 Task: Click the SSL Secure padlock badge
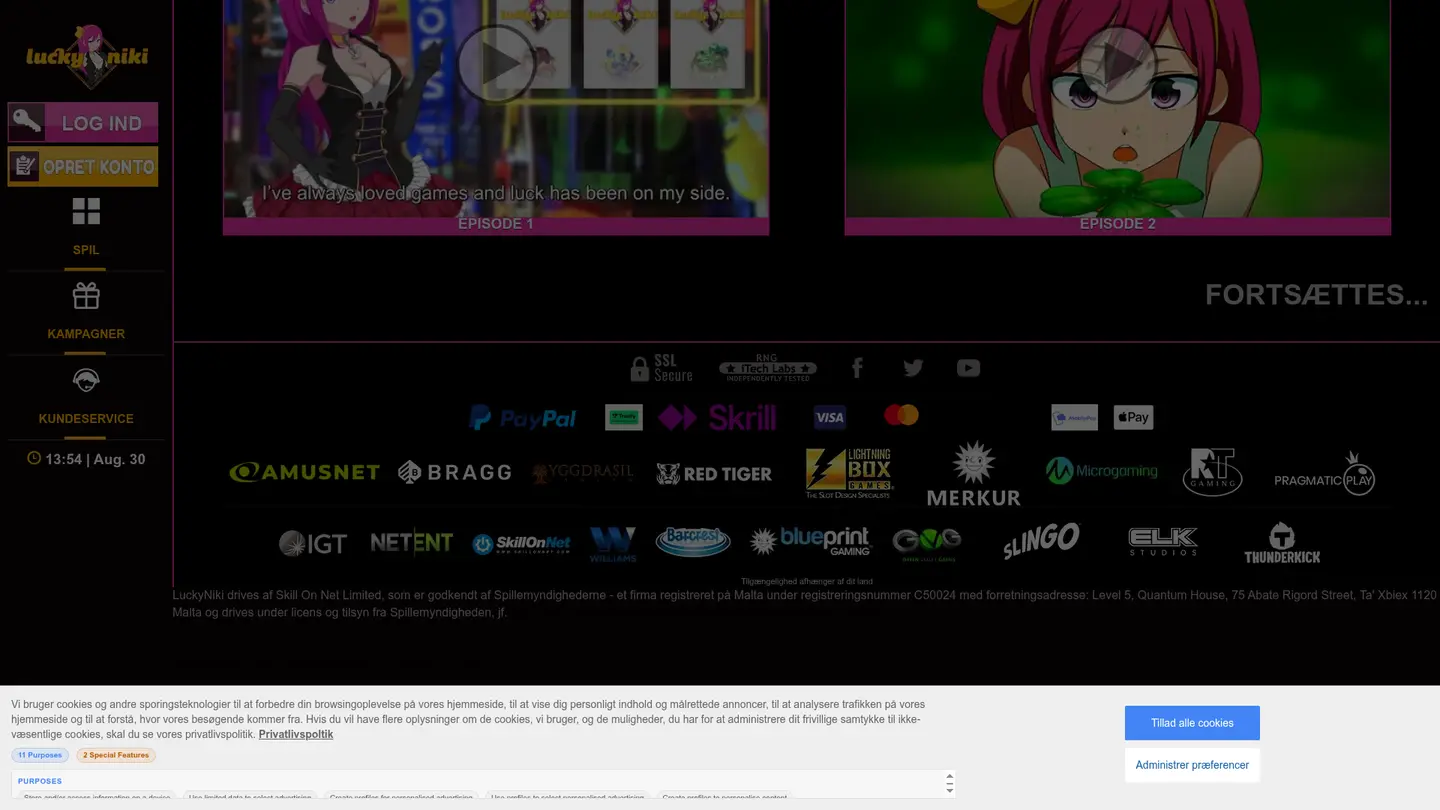661,368
